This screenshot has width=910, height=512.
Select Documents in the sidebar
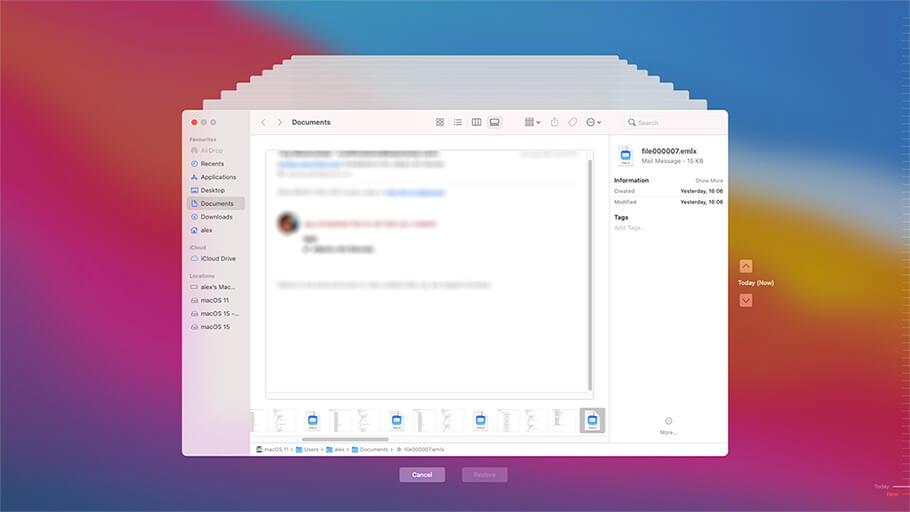[216, 204]
